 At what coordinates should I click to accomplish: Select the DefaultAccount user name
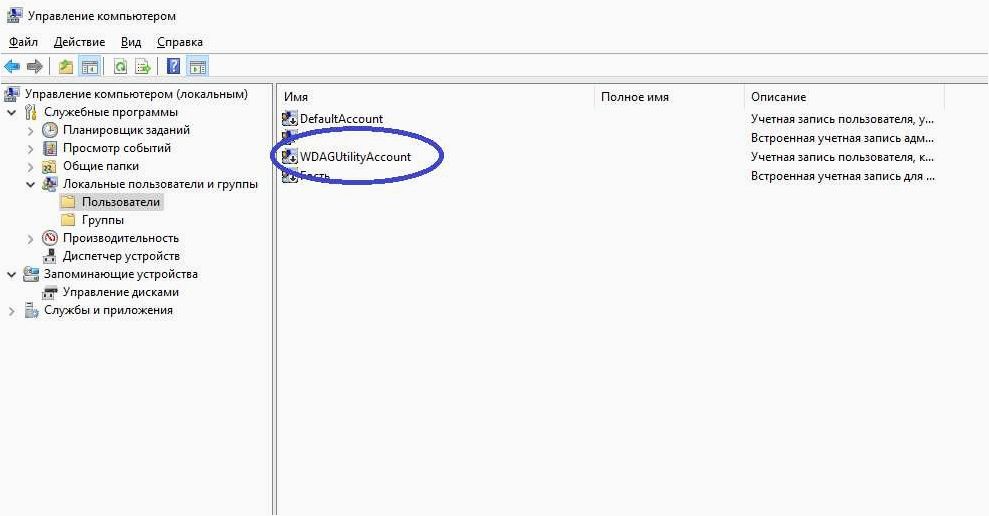point(341,119)
